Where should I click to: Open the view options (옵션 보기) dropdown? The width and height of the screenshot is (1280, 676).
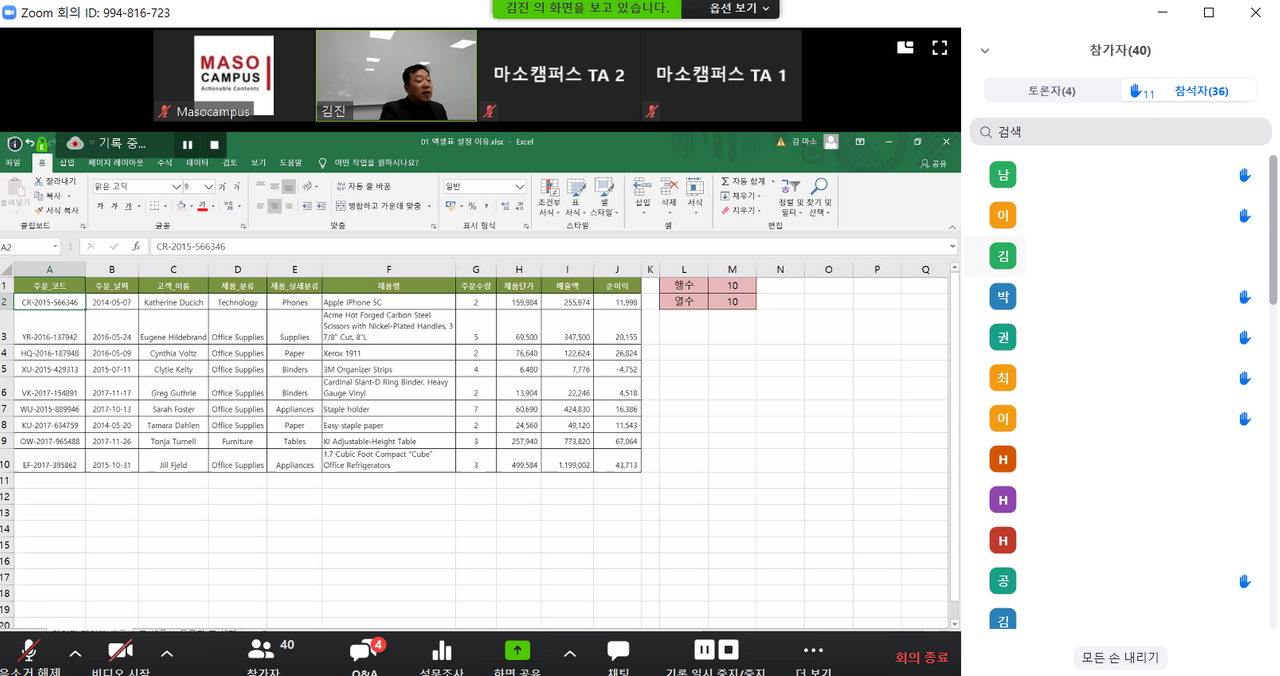[x=739, y=8]
